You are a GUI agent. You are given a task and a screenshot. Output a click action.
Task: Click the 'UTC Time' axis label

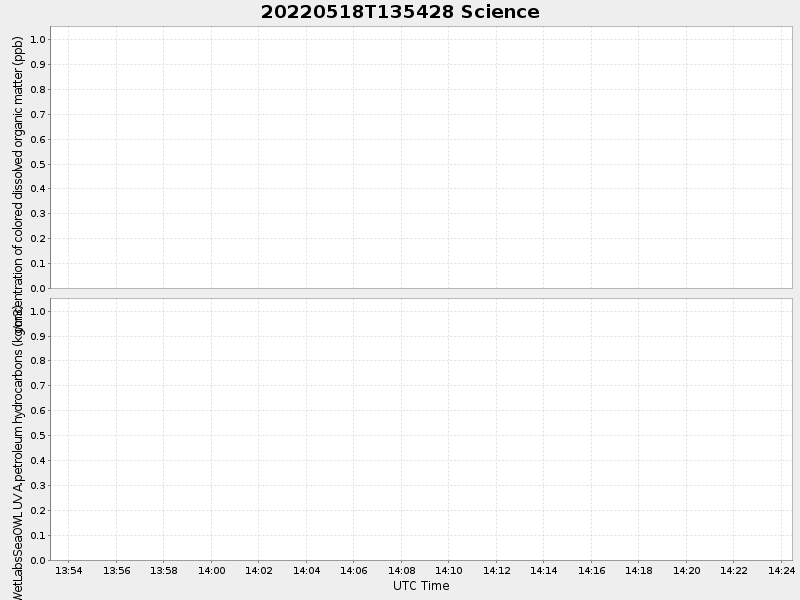421,586
